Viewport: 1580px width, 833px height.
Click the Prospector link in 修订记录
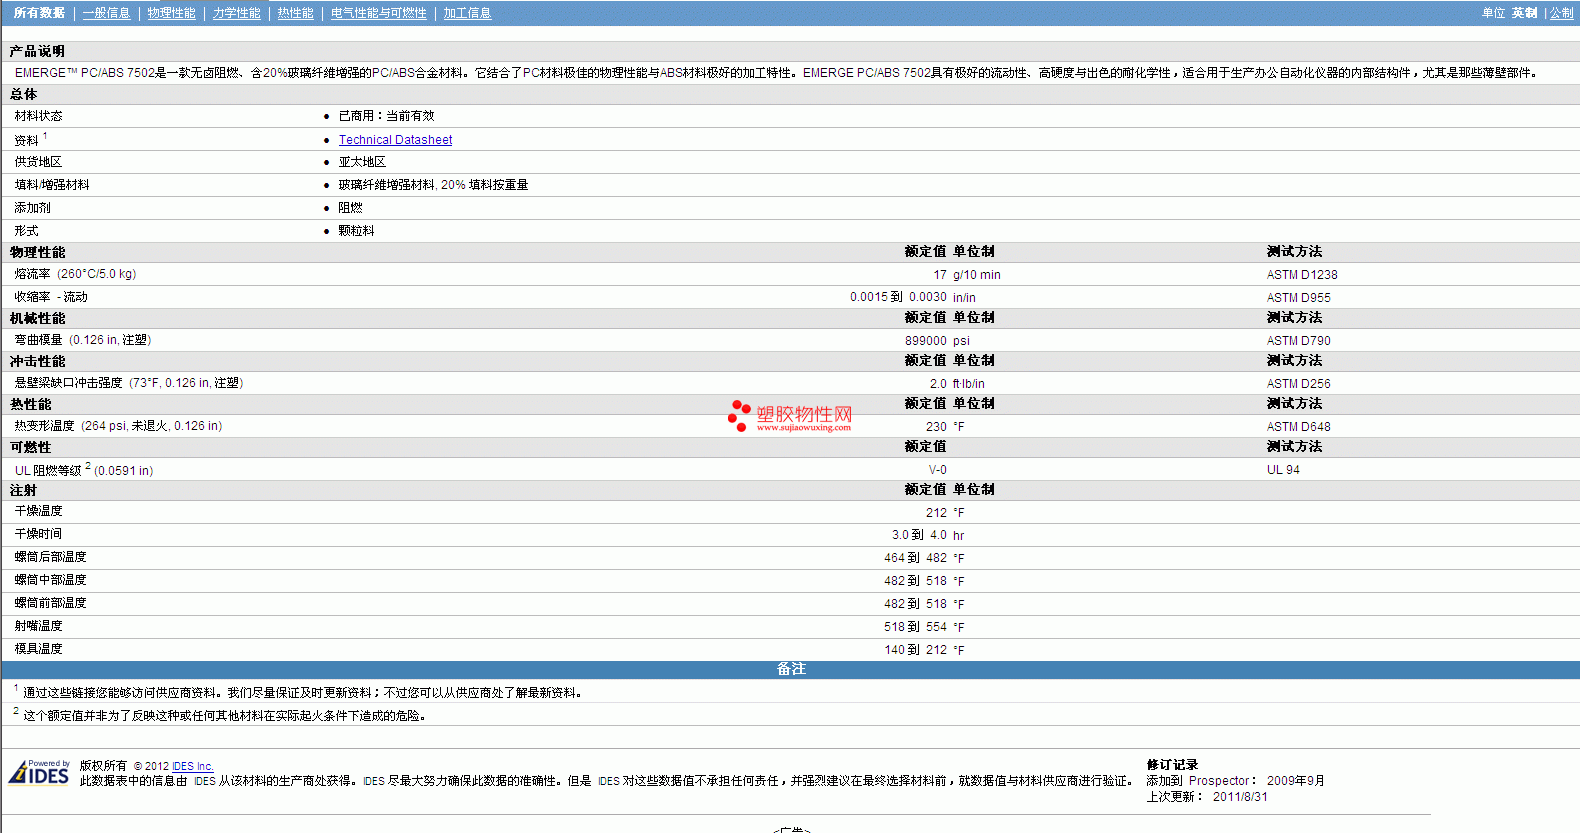(x=1219, y=781)
